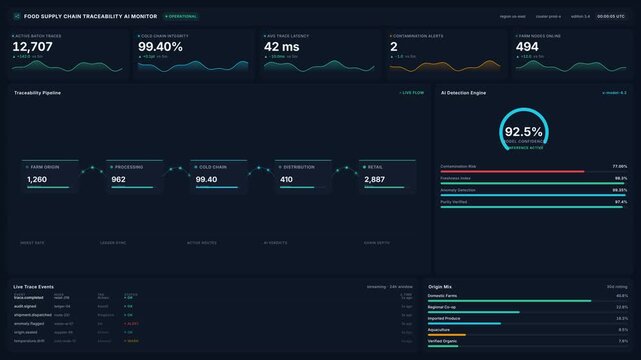Click the Cold Chain Integrity blue sparkline
Screen dimensions: 641x360
tap(193, 66)
